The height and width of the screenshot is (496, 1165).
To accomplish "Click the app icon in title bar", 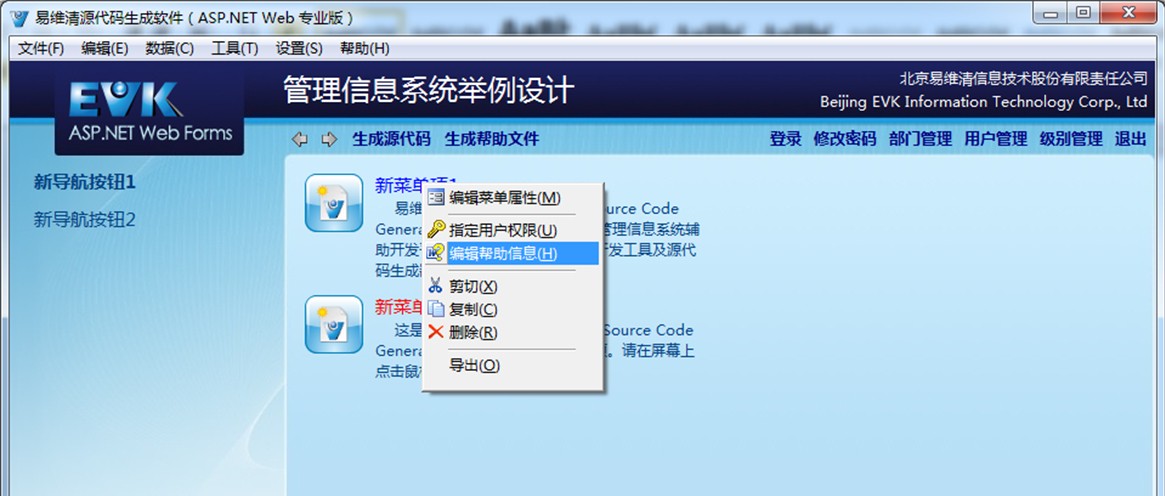I will (x=20, y=18).
